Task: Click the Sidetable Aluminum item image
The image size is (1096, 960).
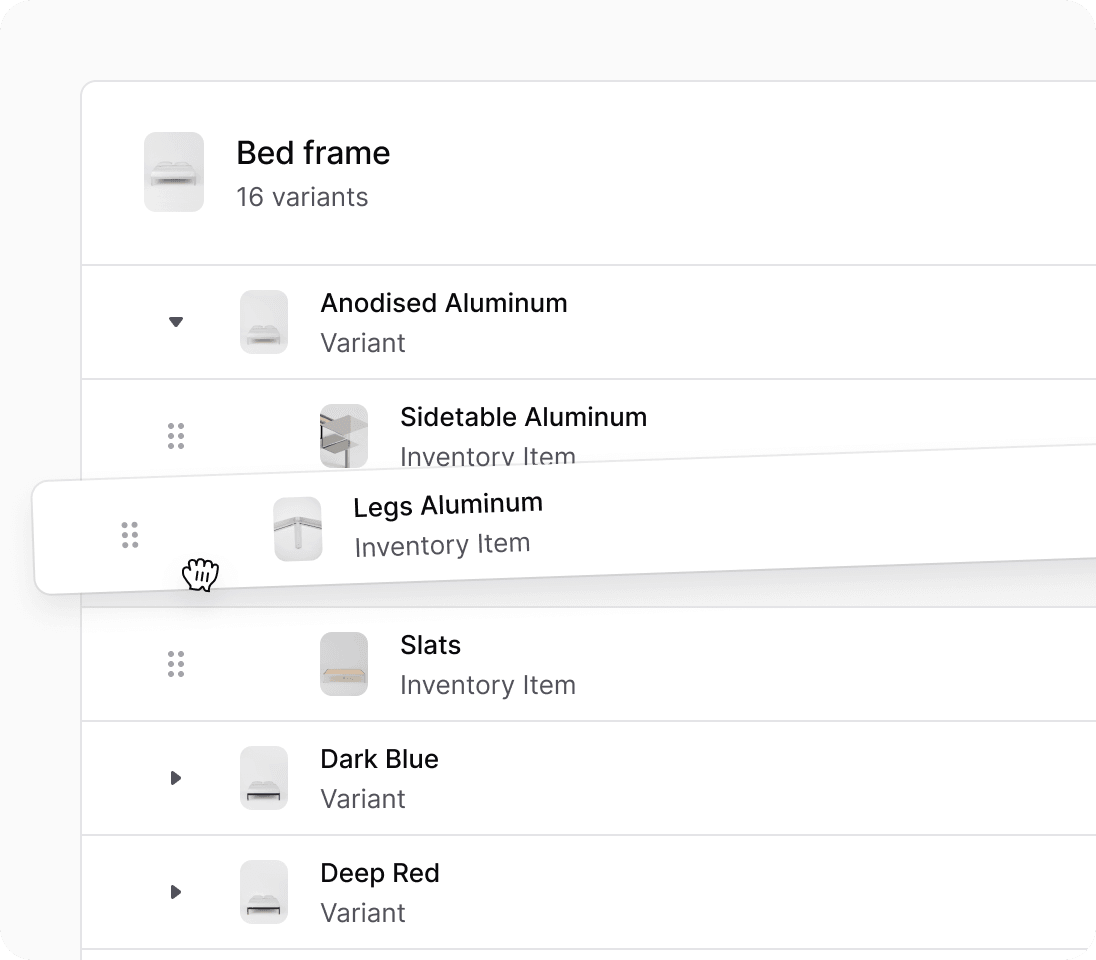Action: [344, 436]
